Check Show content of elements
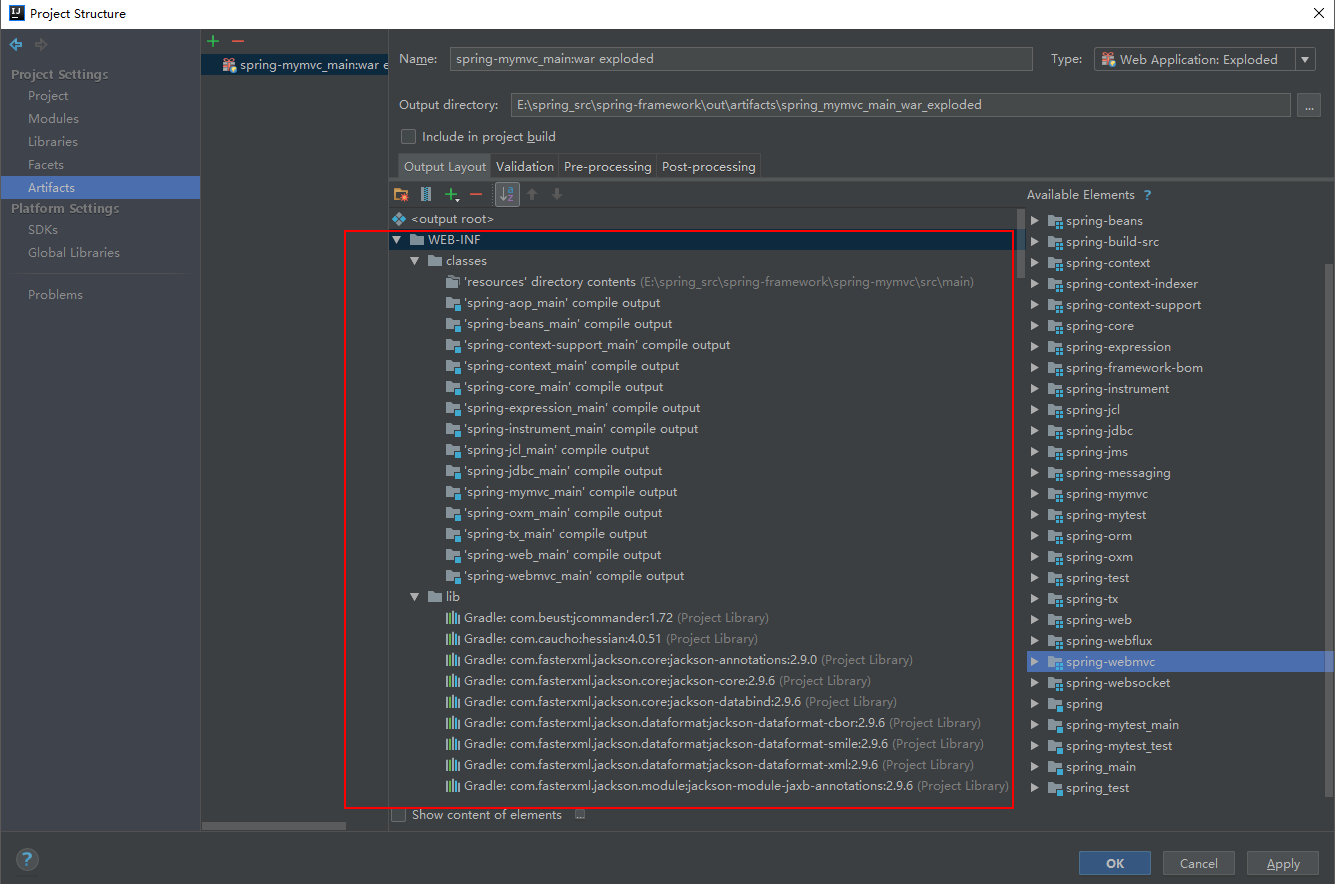1335x884 pixels. (x=399, y=815)
